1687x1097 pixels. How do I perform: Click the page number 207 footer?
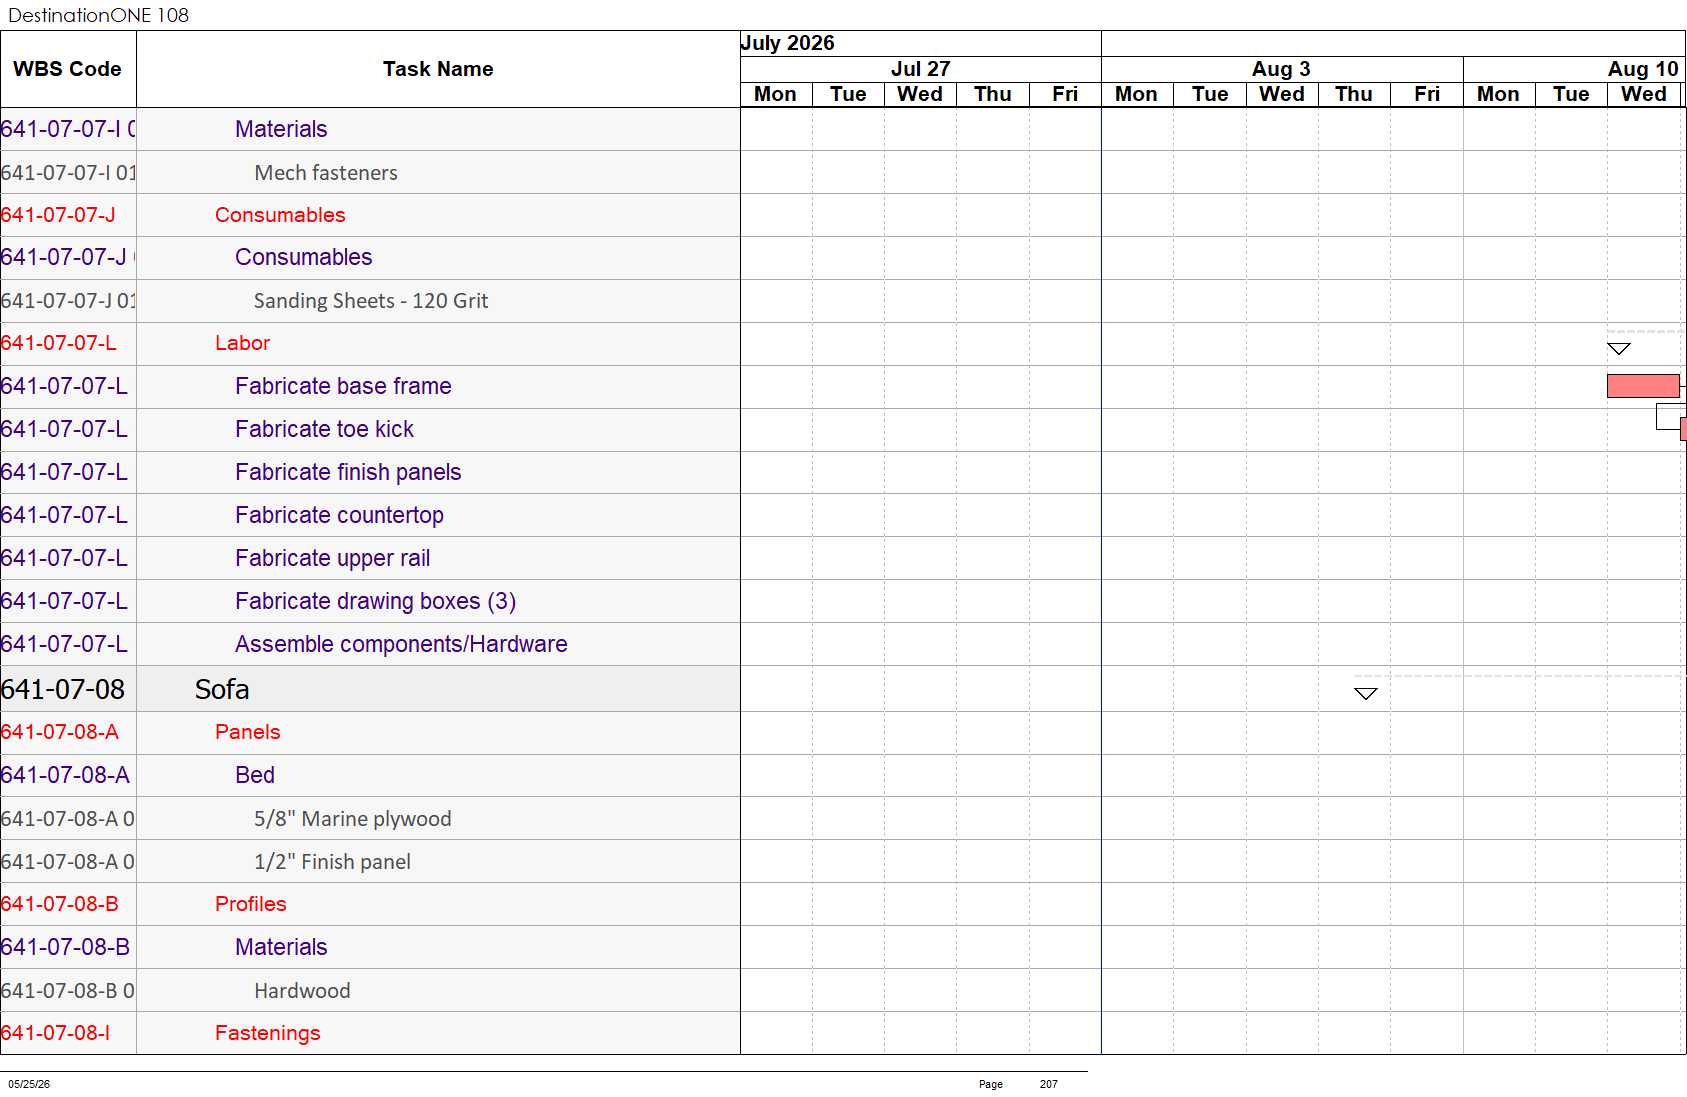pos(1048,1084)
